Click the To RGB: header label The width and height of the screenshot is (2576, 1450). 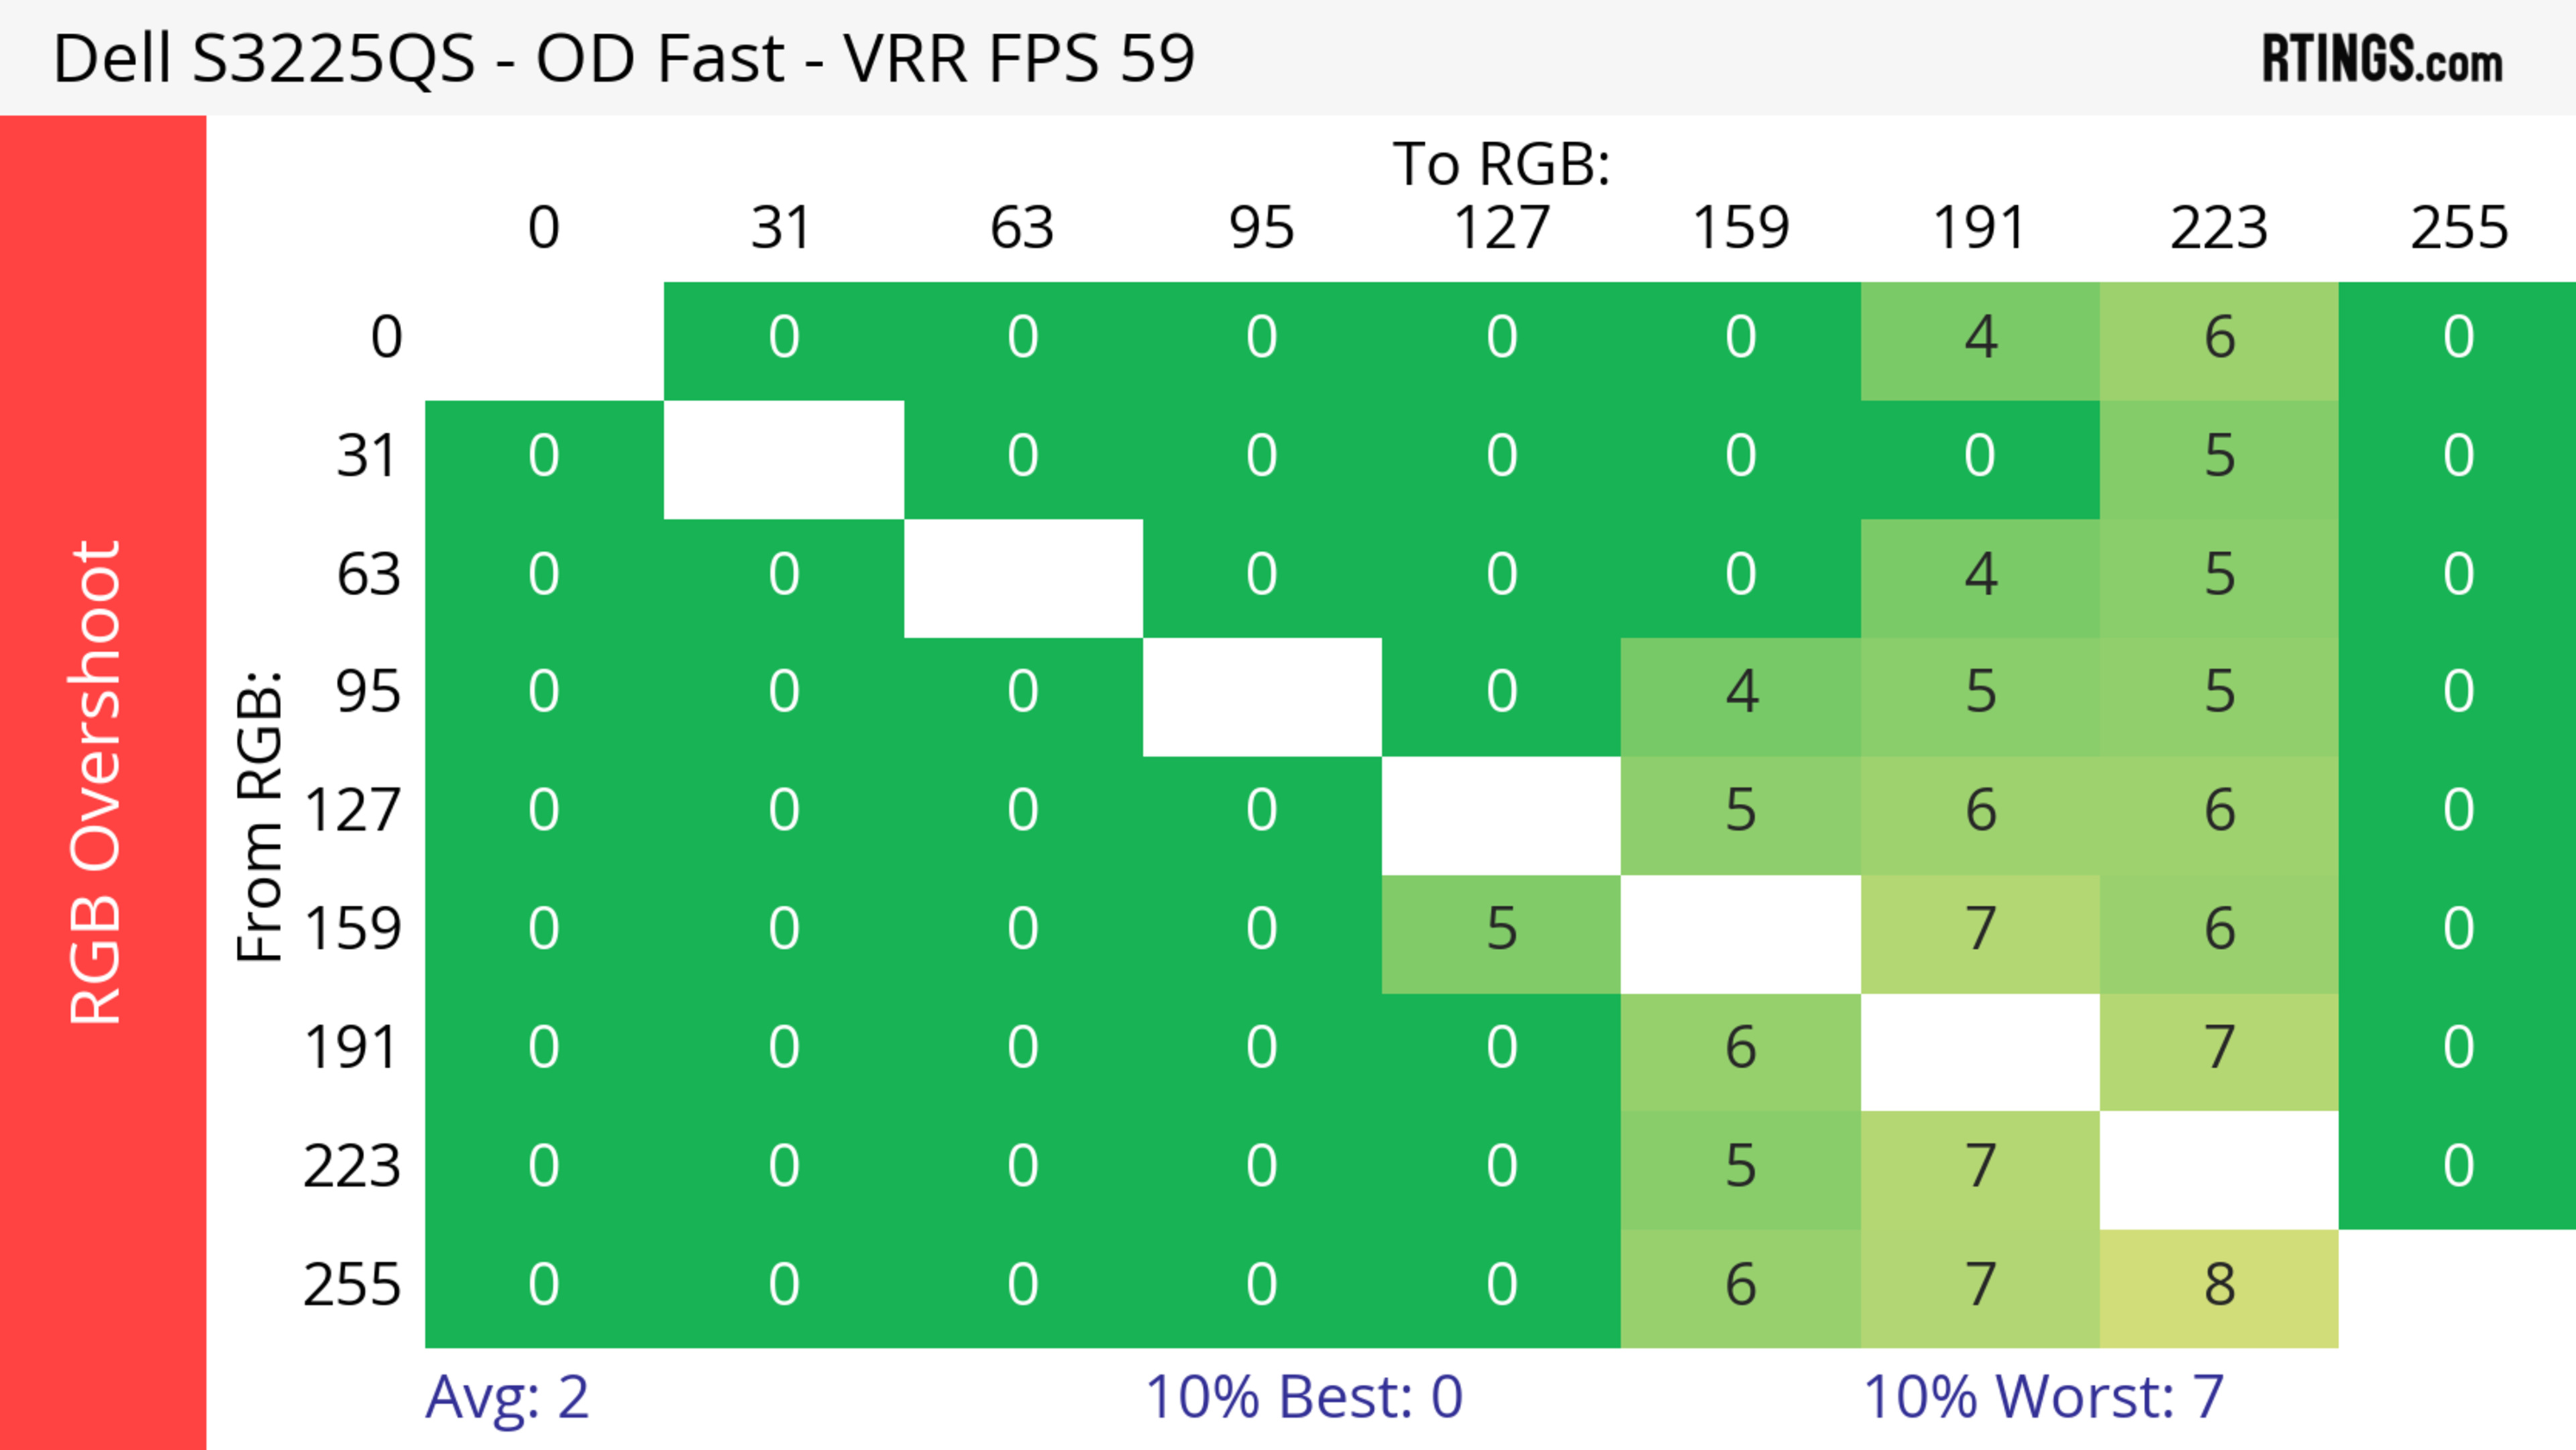coord(1501,163)
